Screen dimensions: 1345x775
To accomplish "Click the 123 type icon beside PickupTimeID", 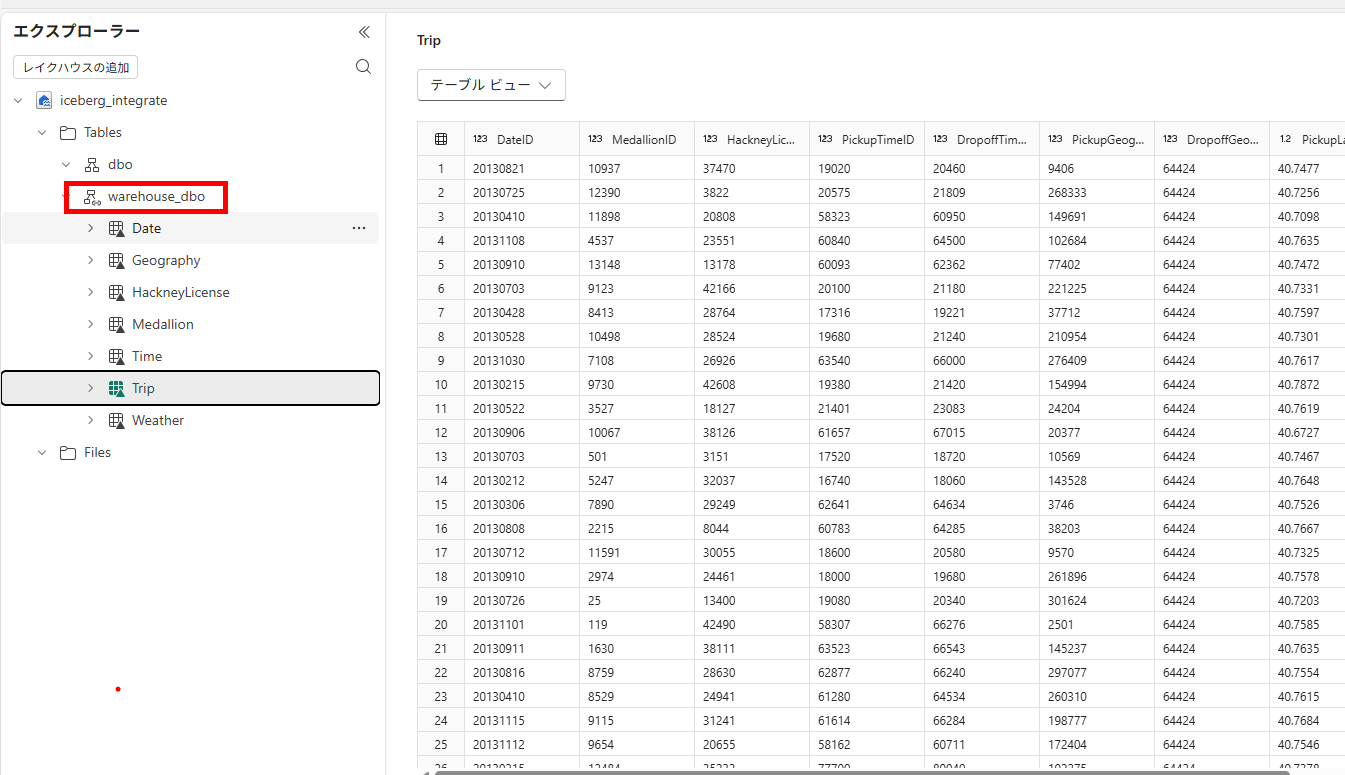I will click(825, 139).
